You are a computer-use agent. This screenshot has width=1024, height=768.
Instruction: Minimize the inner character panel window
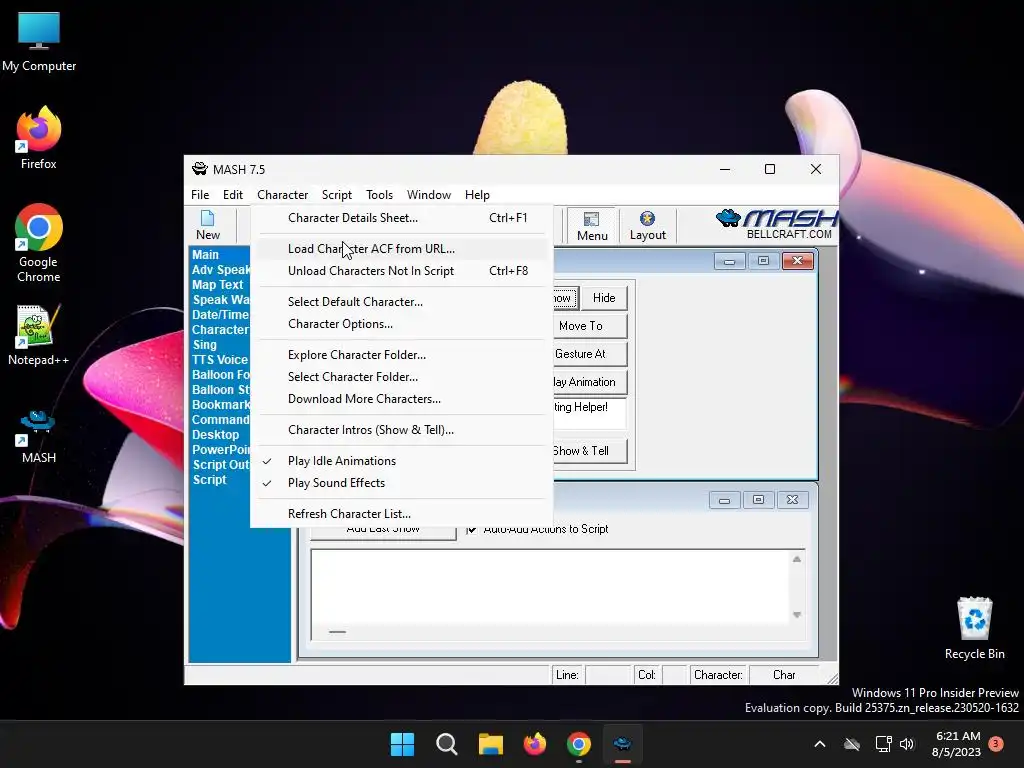click(729, 261)
